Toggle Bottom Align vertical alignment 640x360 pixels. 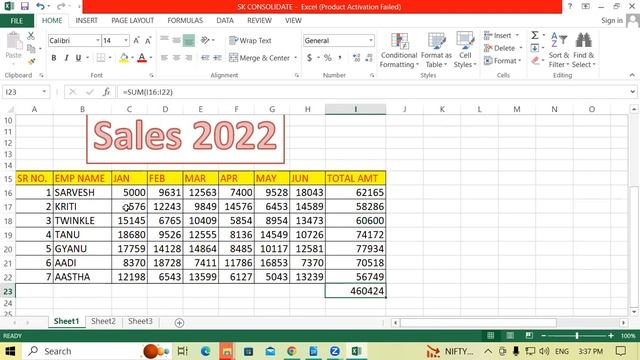point(189,40)
